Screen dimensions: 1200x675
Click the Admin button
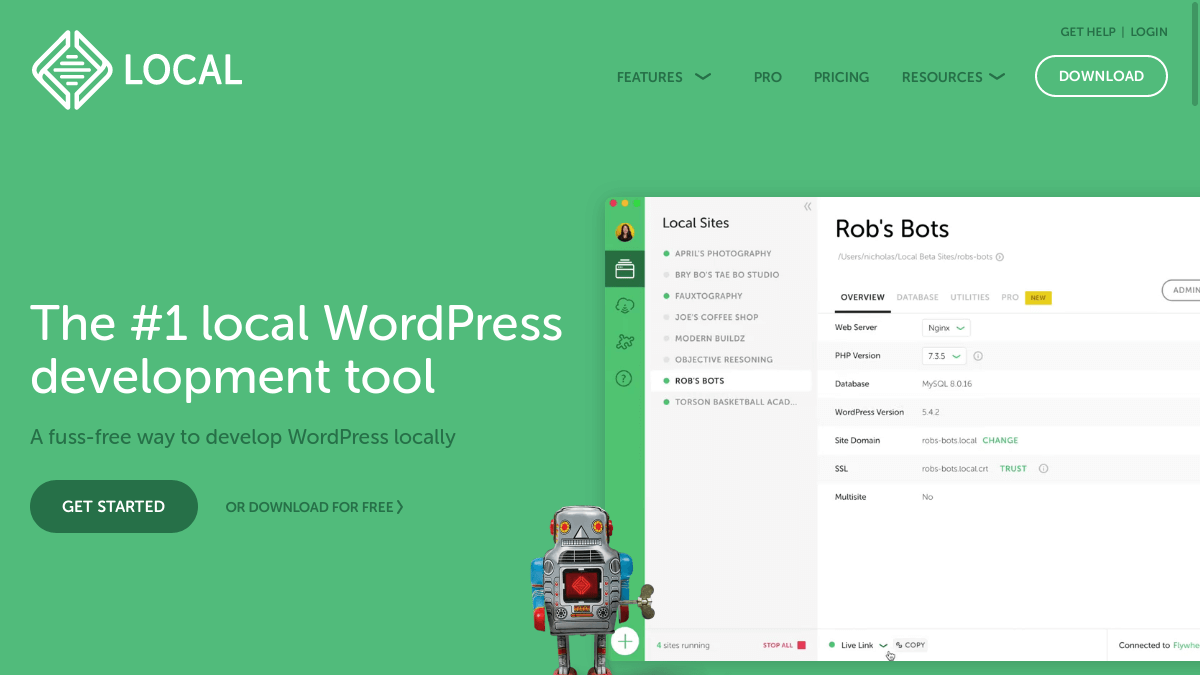pos(1181,290)
